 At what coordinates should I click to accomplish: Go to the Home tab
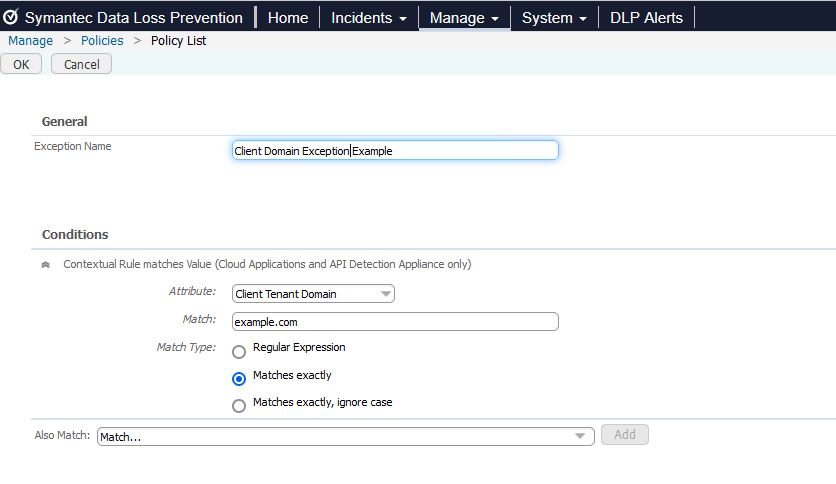(288, 18)
